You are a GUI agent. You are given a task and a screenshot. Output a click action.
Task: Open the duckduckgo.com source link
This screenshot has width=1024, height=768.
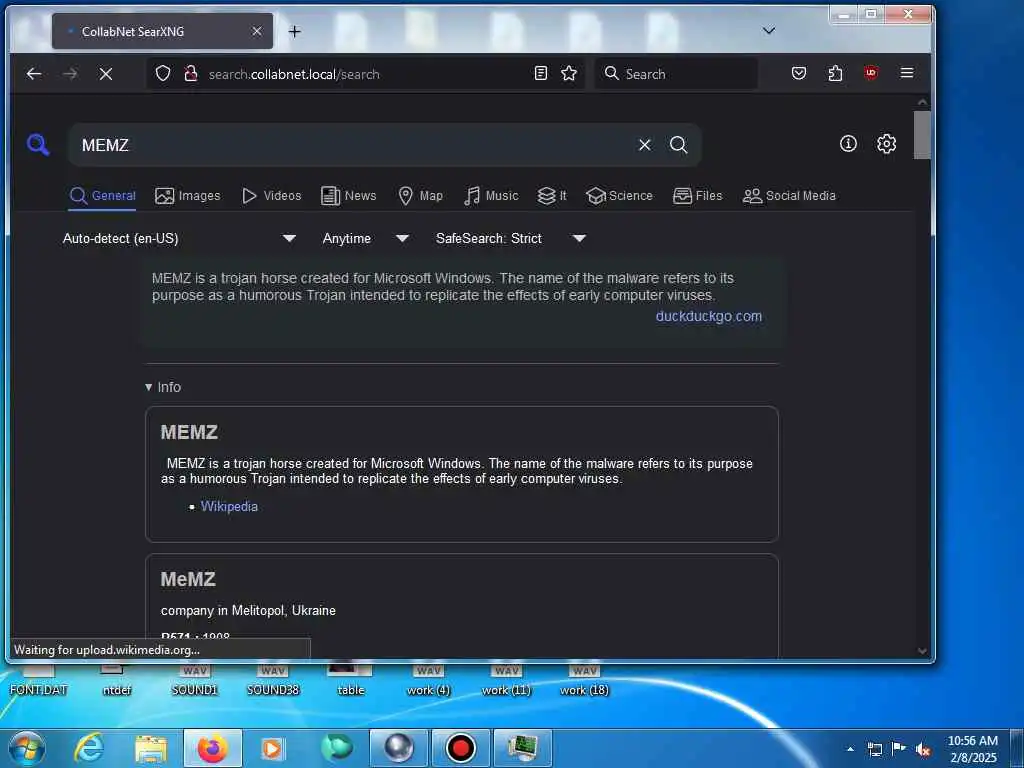[x=709, y=316]
